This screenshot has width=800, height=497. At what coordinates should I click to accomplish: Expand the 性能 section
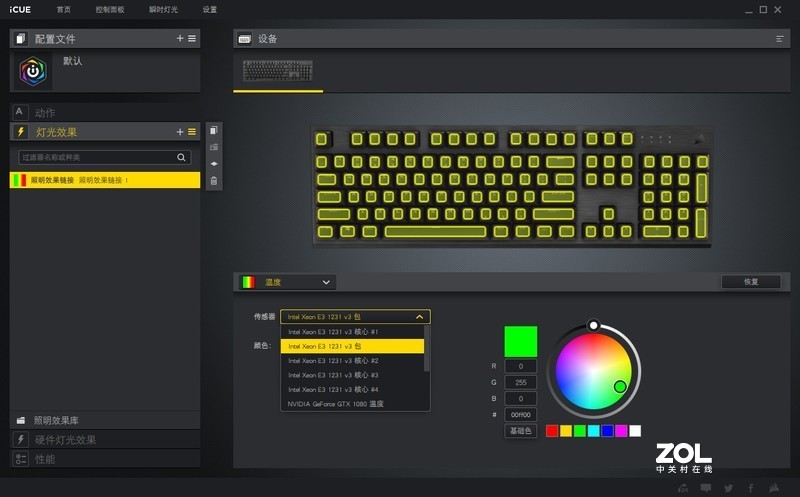[105, 459]
